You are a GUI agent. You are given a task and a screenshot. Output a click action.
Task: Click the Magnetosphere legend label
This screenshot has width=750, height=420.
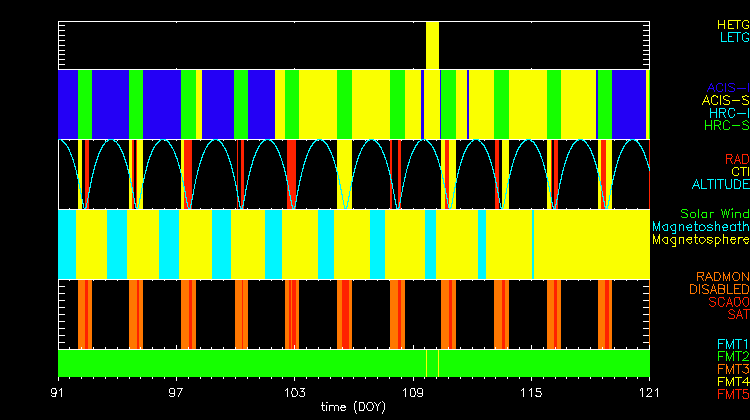pyautogui.click(x=700, y=240)
